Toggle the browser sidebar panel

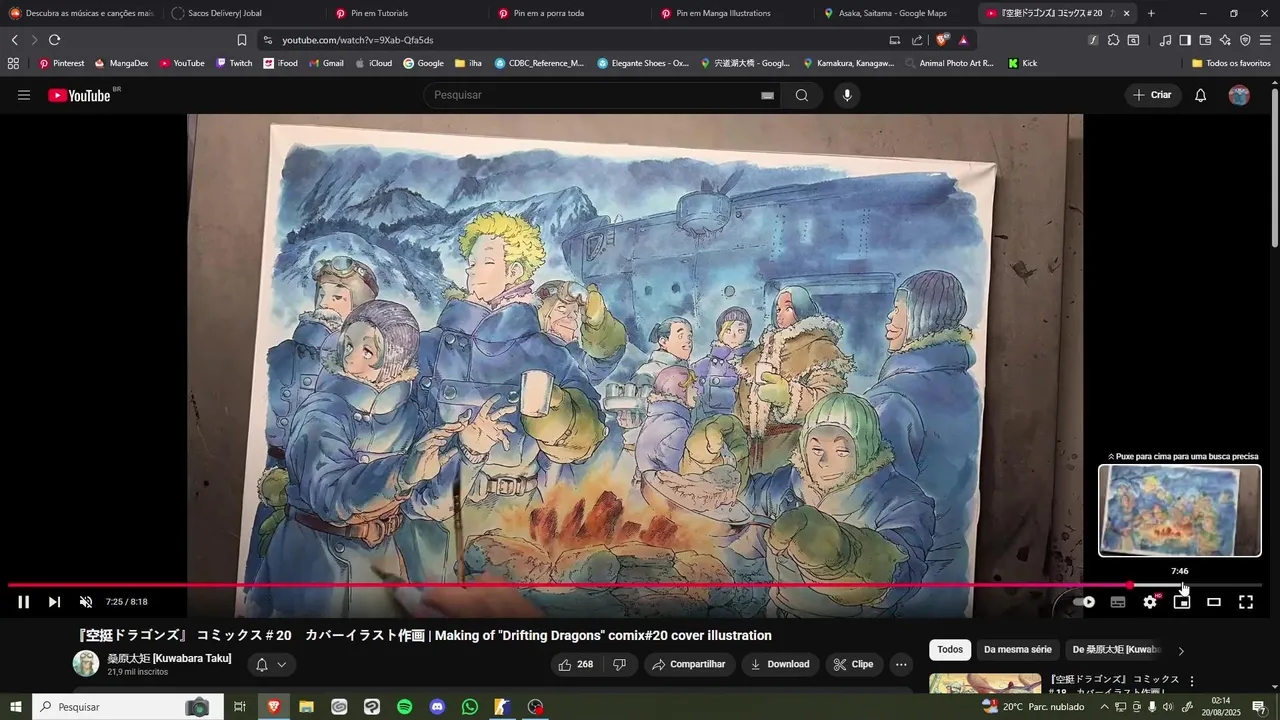click(x=1185, y=40)
